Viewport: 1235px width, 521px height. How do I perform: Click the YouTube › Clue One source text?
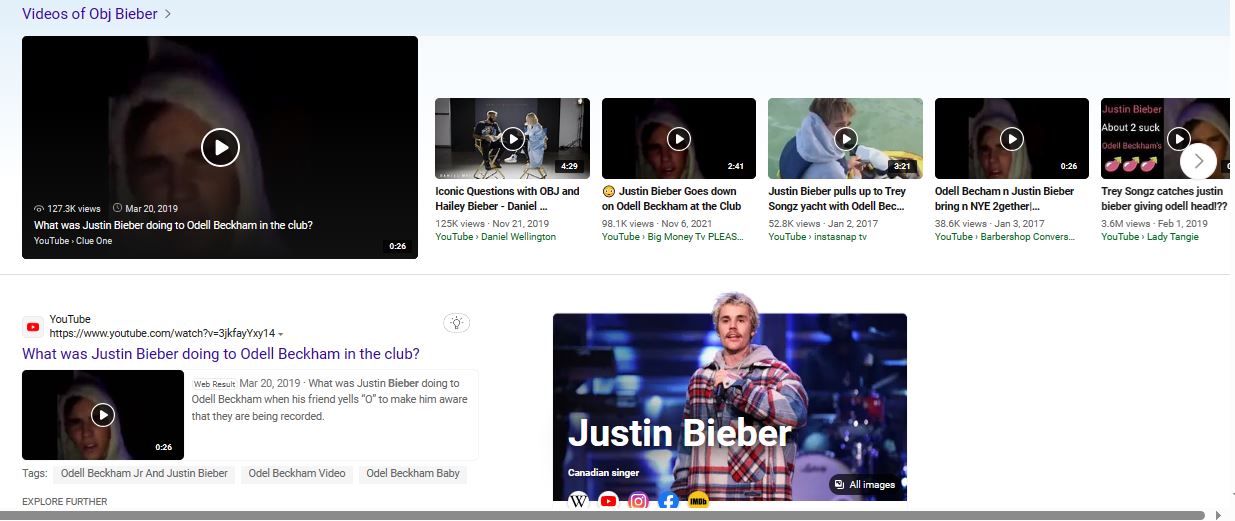tap(73, 241)
